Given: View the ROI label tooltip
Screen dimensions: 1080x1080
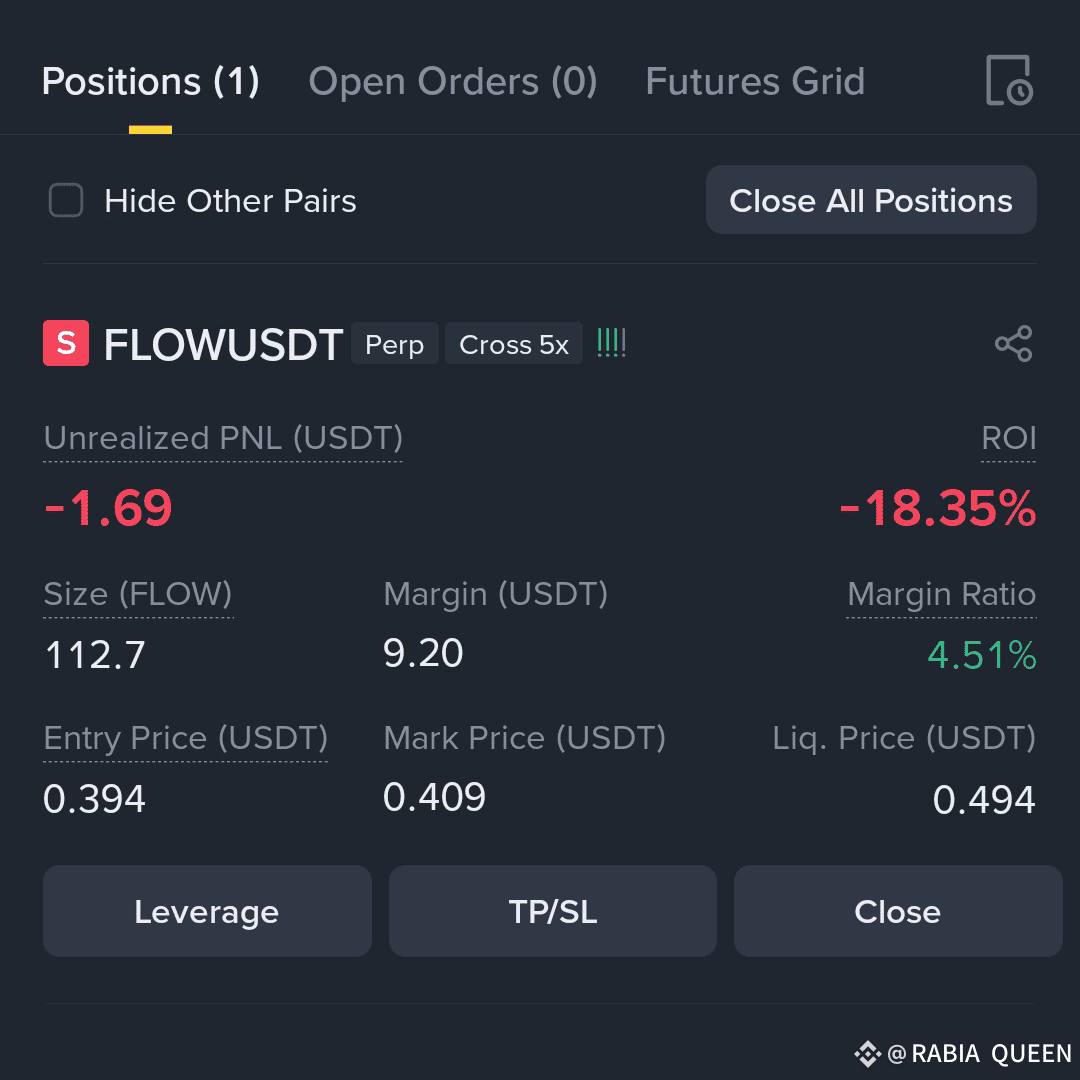Looking at the screenshot, I should (1008, 438).
